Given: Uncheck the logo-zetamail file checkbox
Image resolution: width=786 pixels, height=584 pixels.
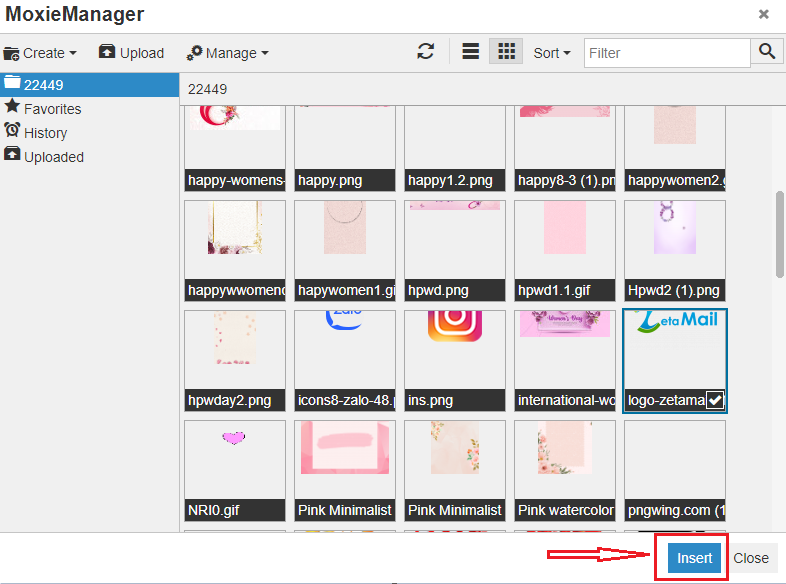Looking at the screenshot, I should coord(715,400).
